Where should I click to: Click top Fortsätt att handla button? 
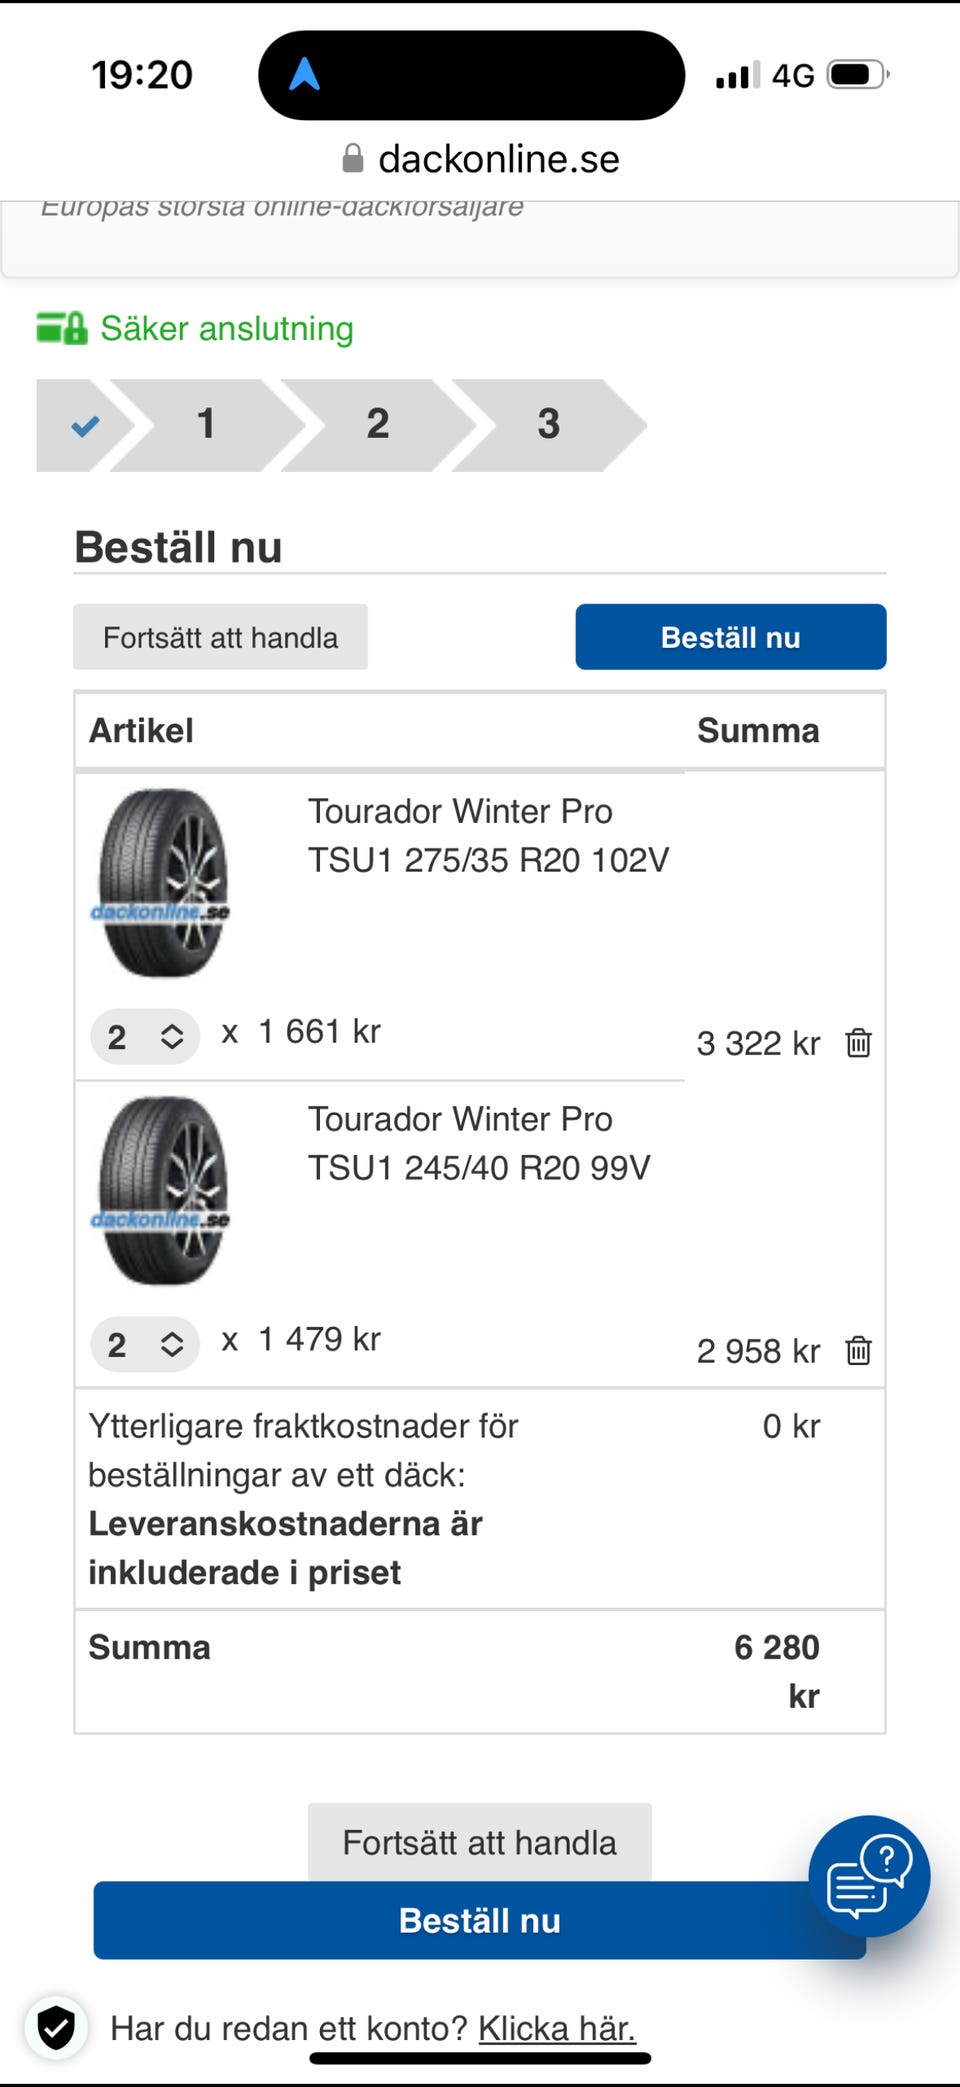(220, 637)
